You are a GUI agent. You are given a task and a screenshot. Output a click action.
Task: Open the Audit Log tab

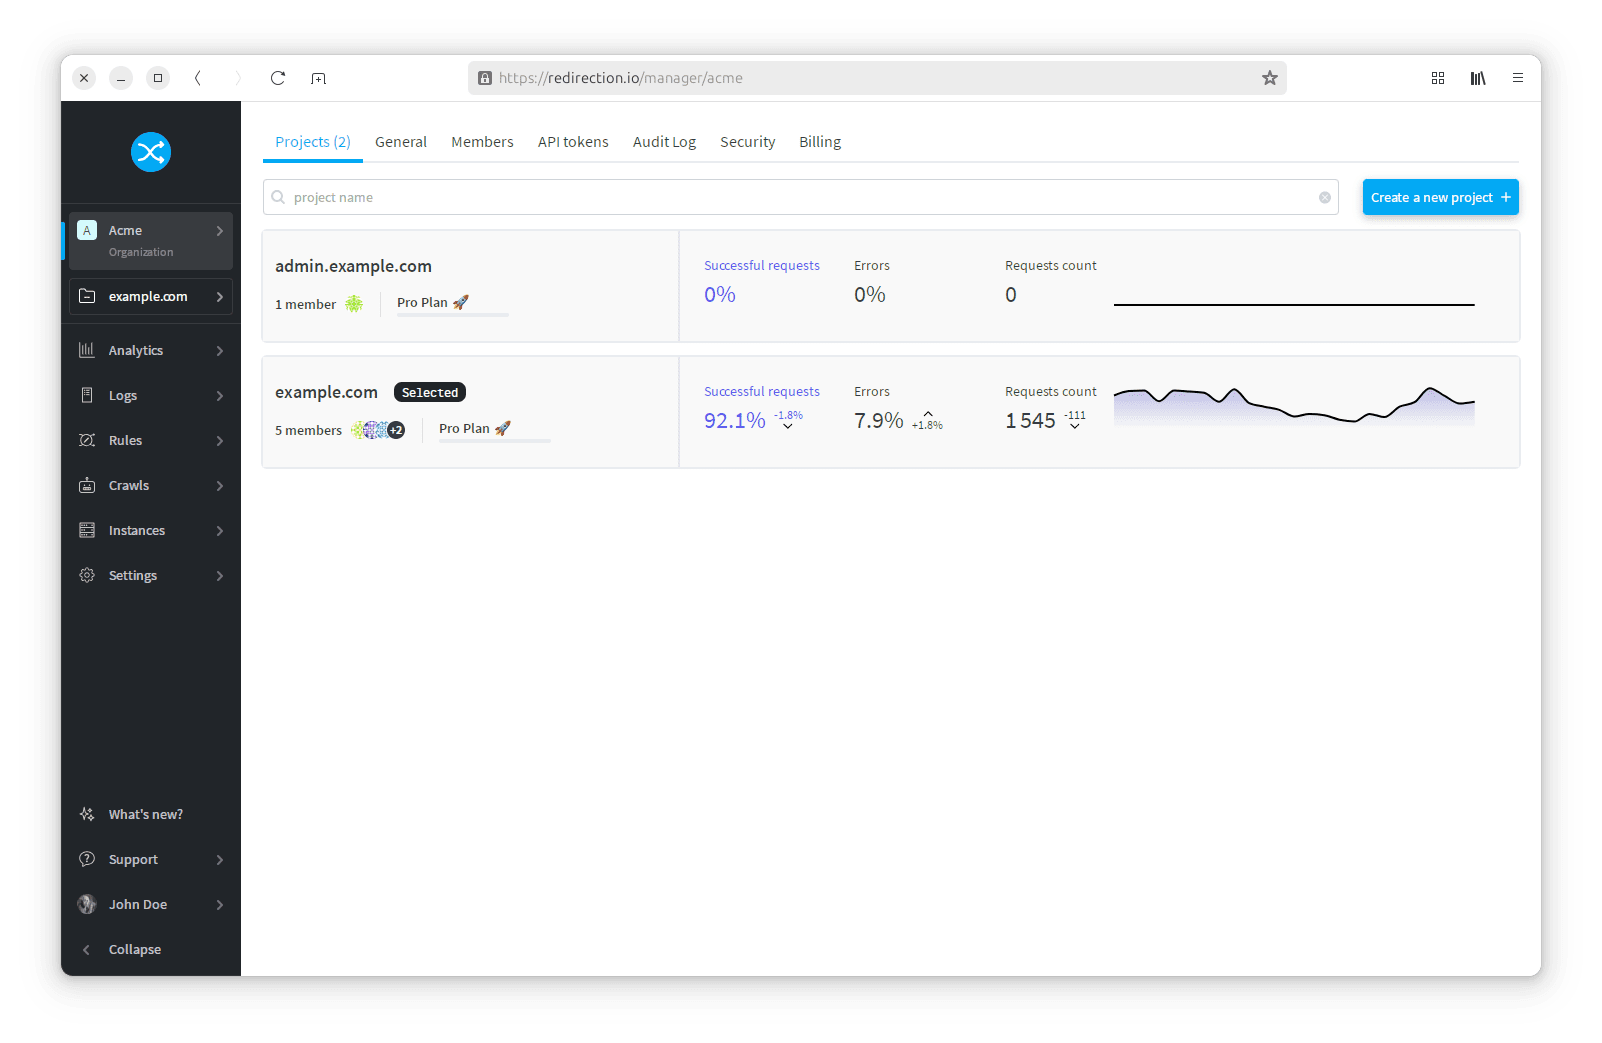pos(664,142)
